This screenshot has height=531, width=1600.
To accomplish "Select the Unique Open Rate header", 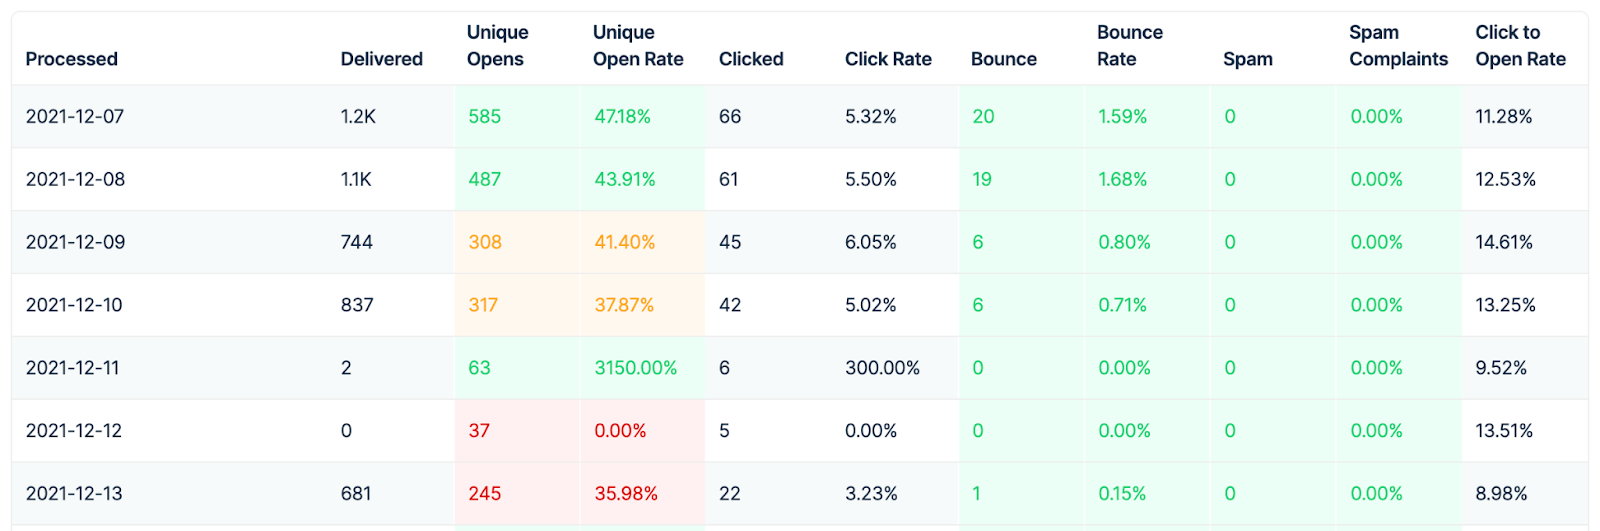I will [x=637, y=46].
